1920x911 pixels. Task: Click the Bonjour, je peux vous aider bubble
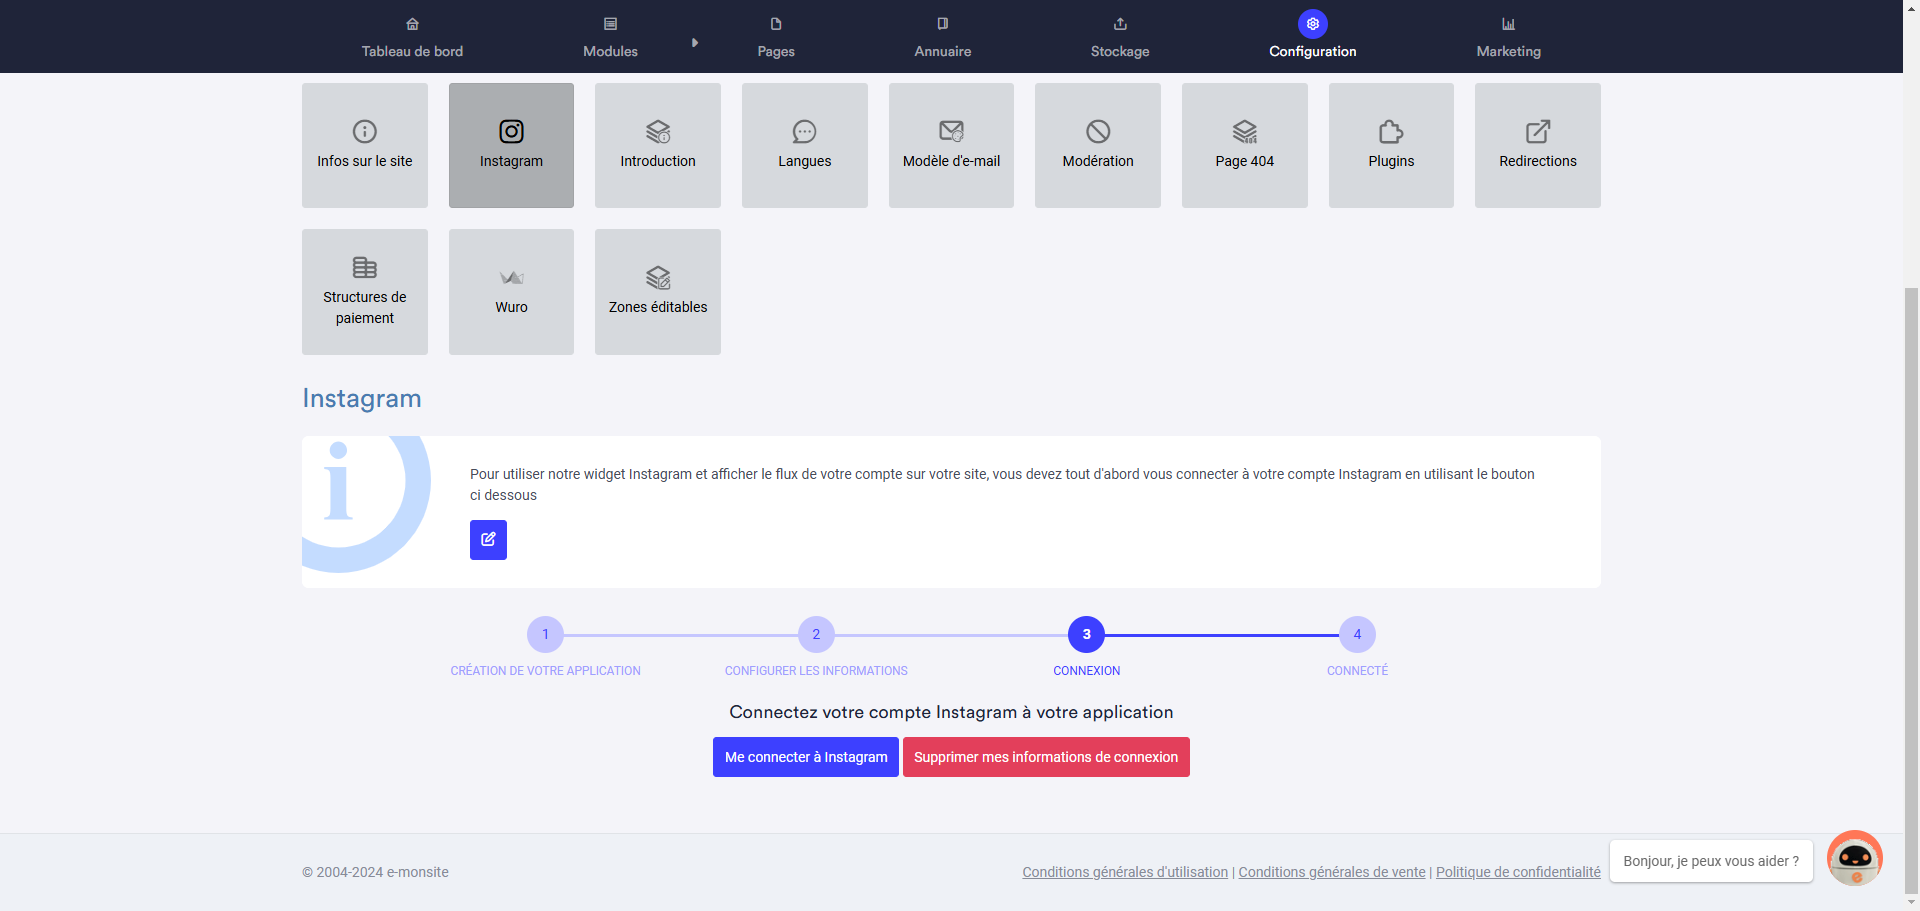(1711, 861)
